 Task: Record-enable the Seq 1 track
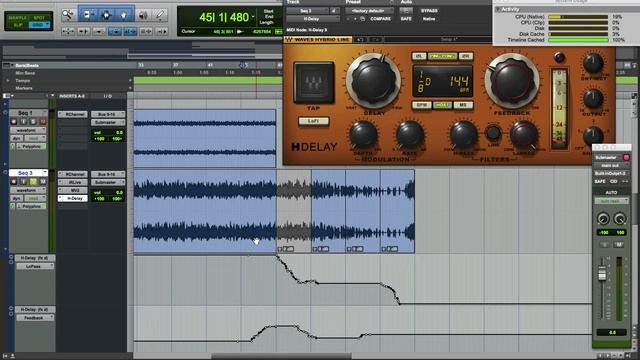click(x=13, y=122)
